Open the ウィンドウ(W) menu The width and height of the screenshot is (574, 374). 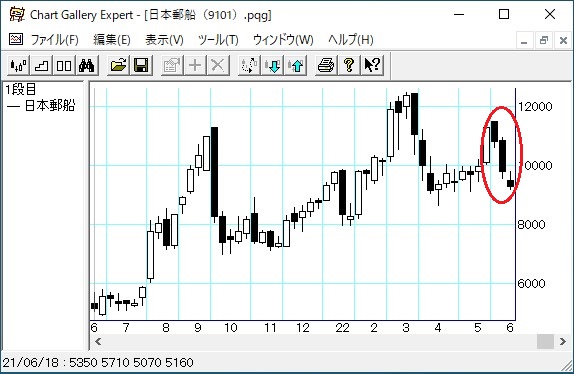pos(283,40)
